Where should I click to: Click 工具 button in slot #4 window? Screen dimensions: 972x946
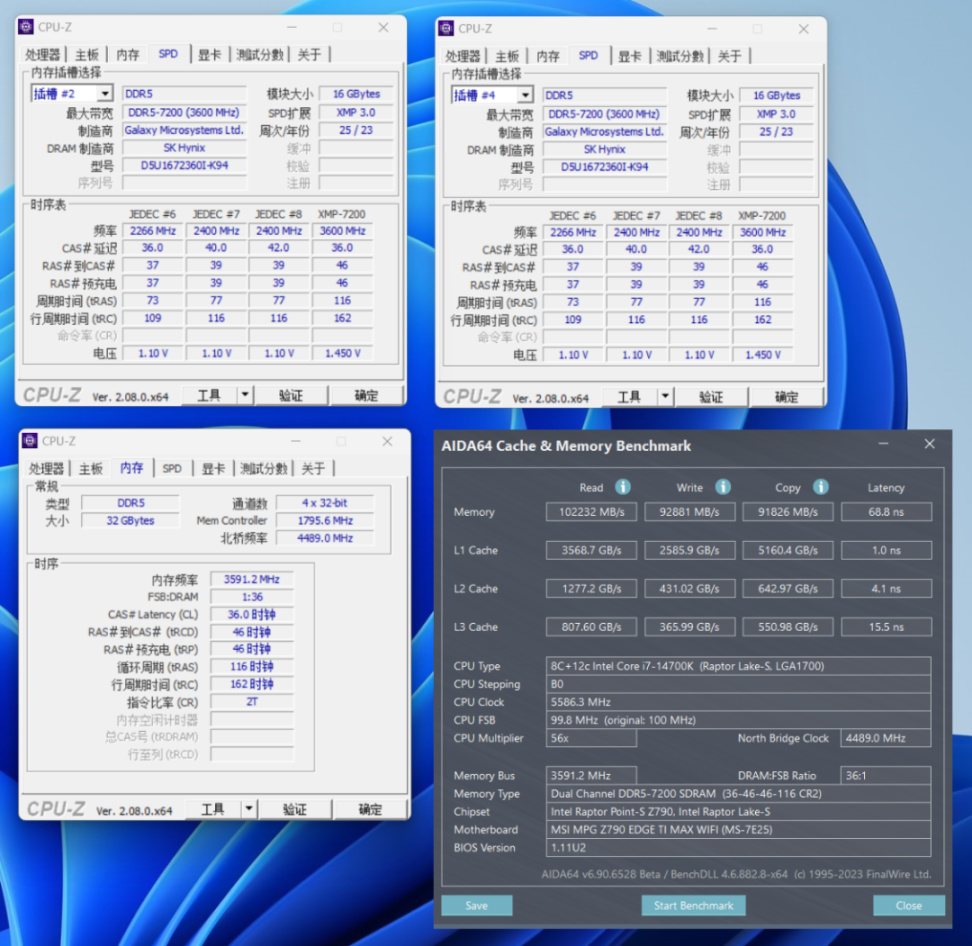[629, 396]
